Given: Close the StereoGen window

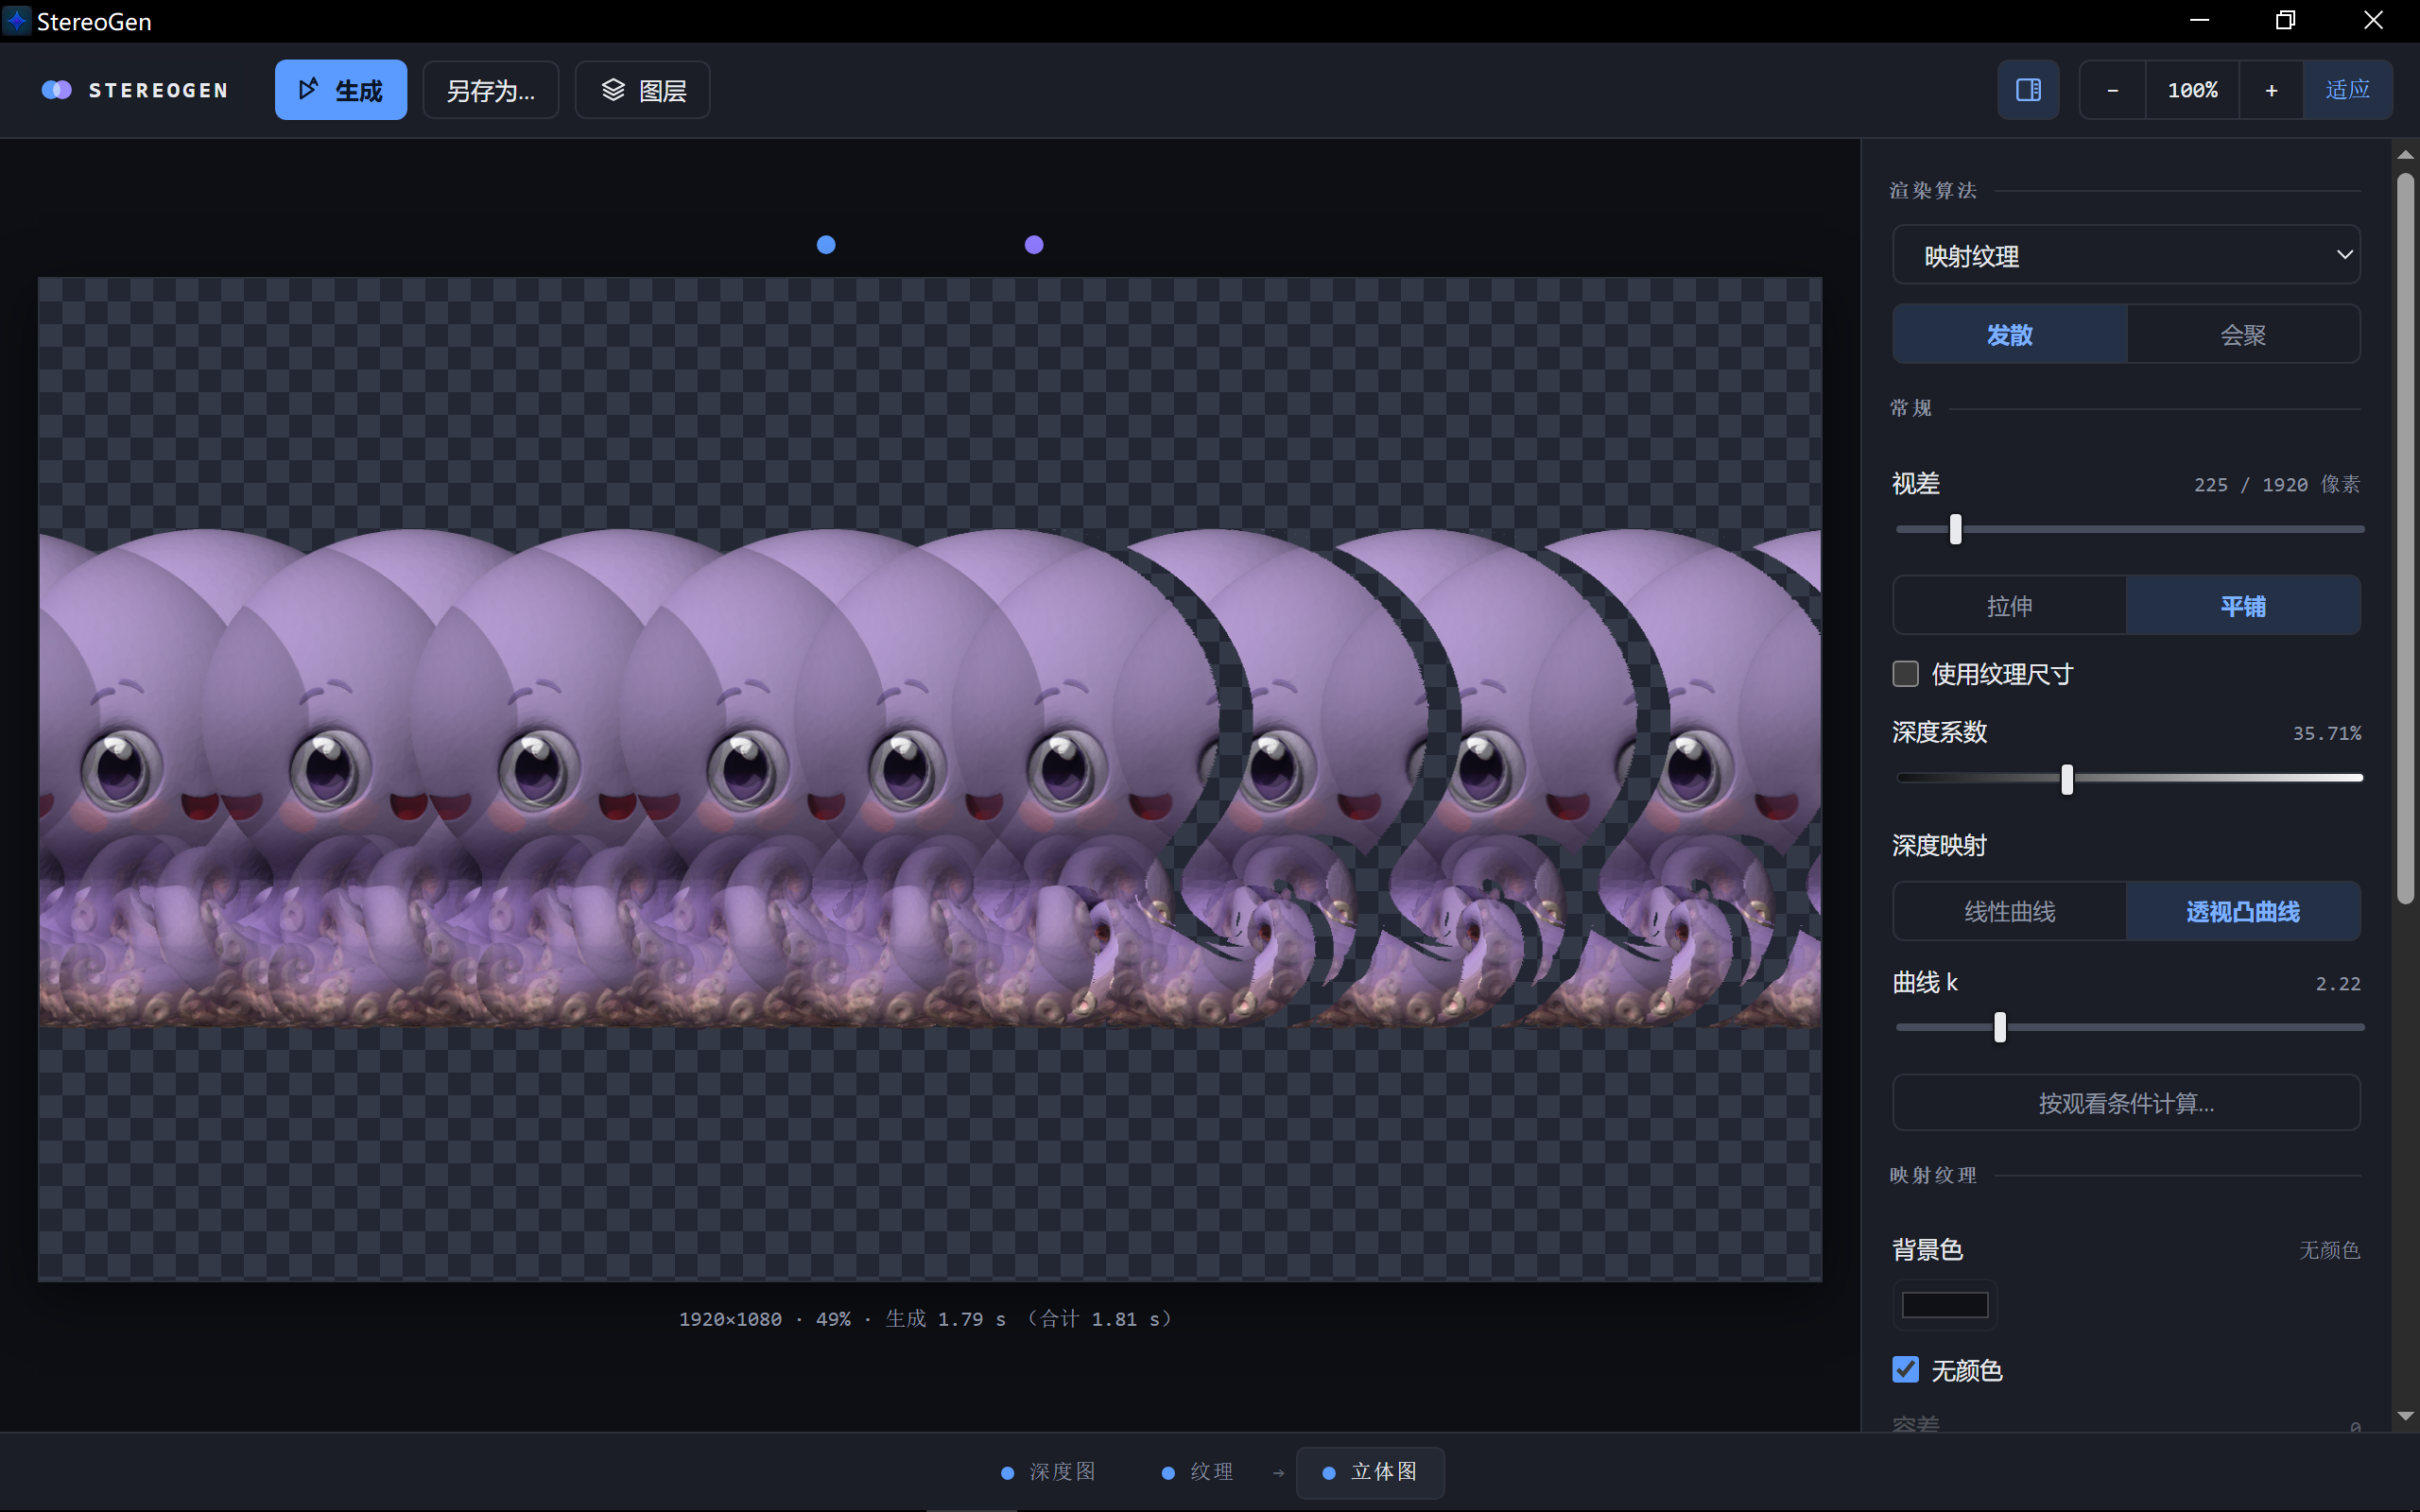Looking at the screenshot, I should tap(2373, 21).
